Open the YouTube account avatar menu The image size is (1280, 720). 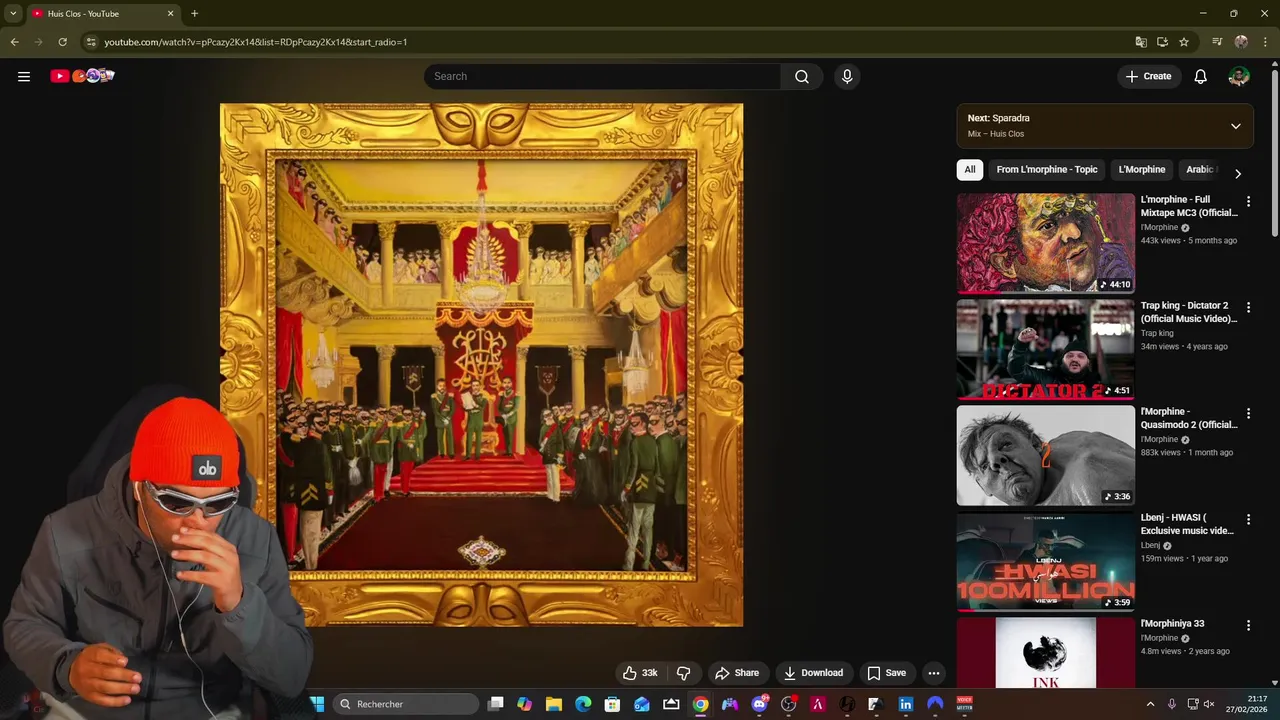[x=1239, y=76]
